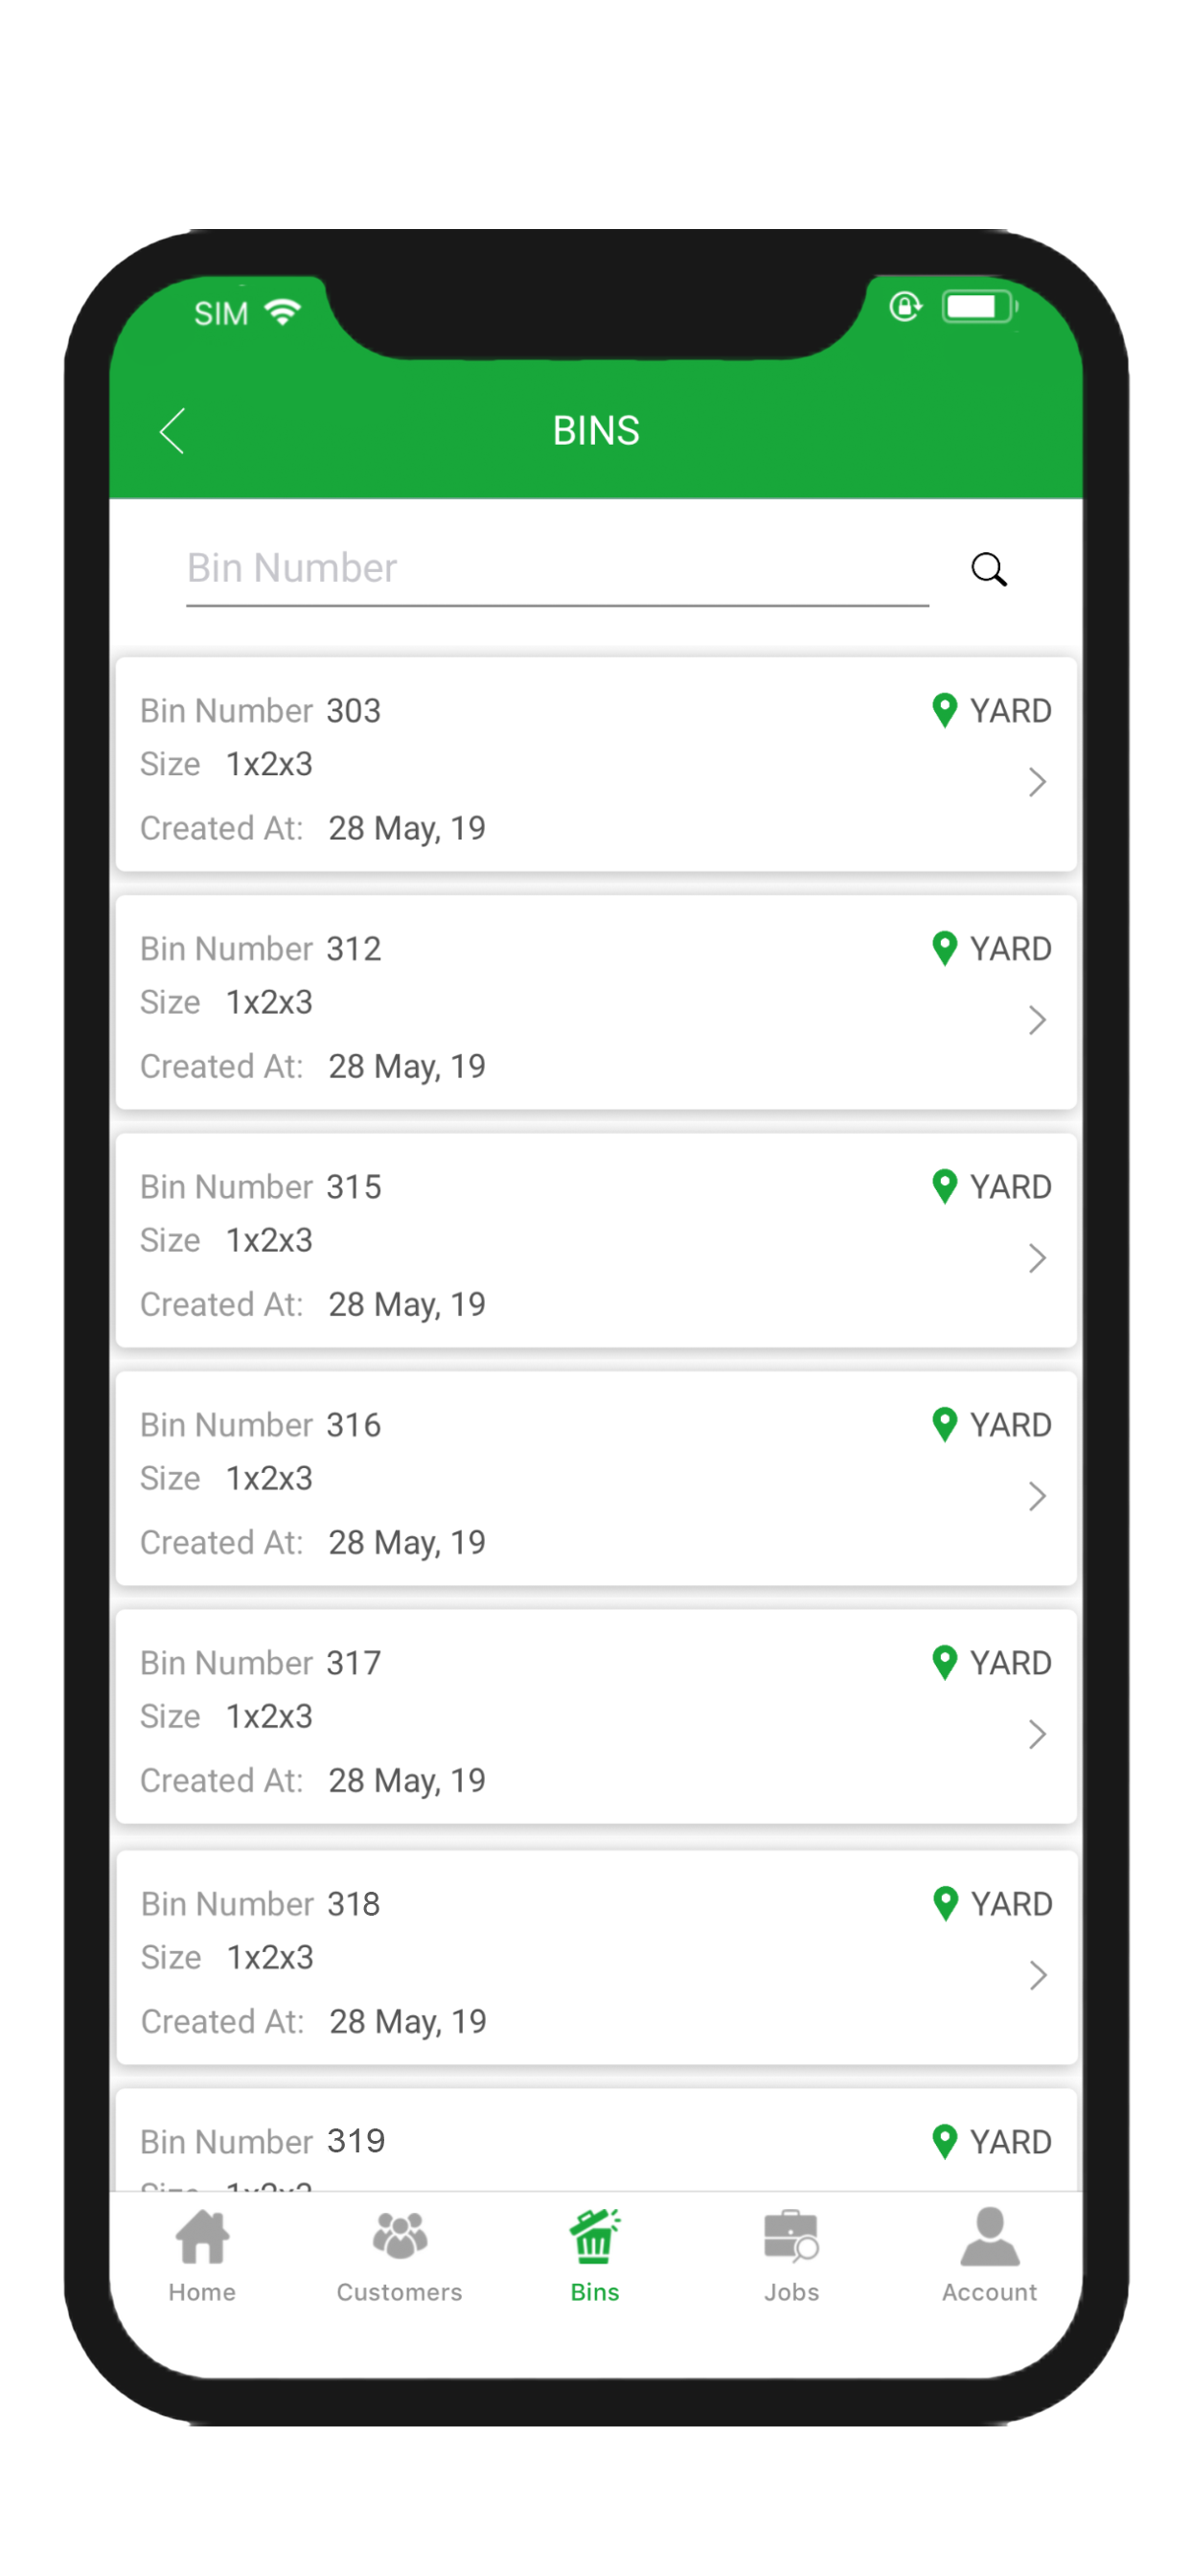Open the Home tab icon

202,2236
